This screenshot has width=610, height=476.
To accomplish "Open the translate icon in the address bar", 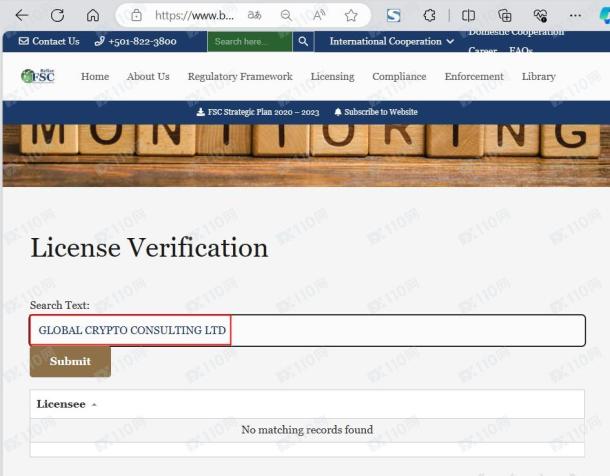I will click(x=254, y=15).
